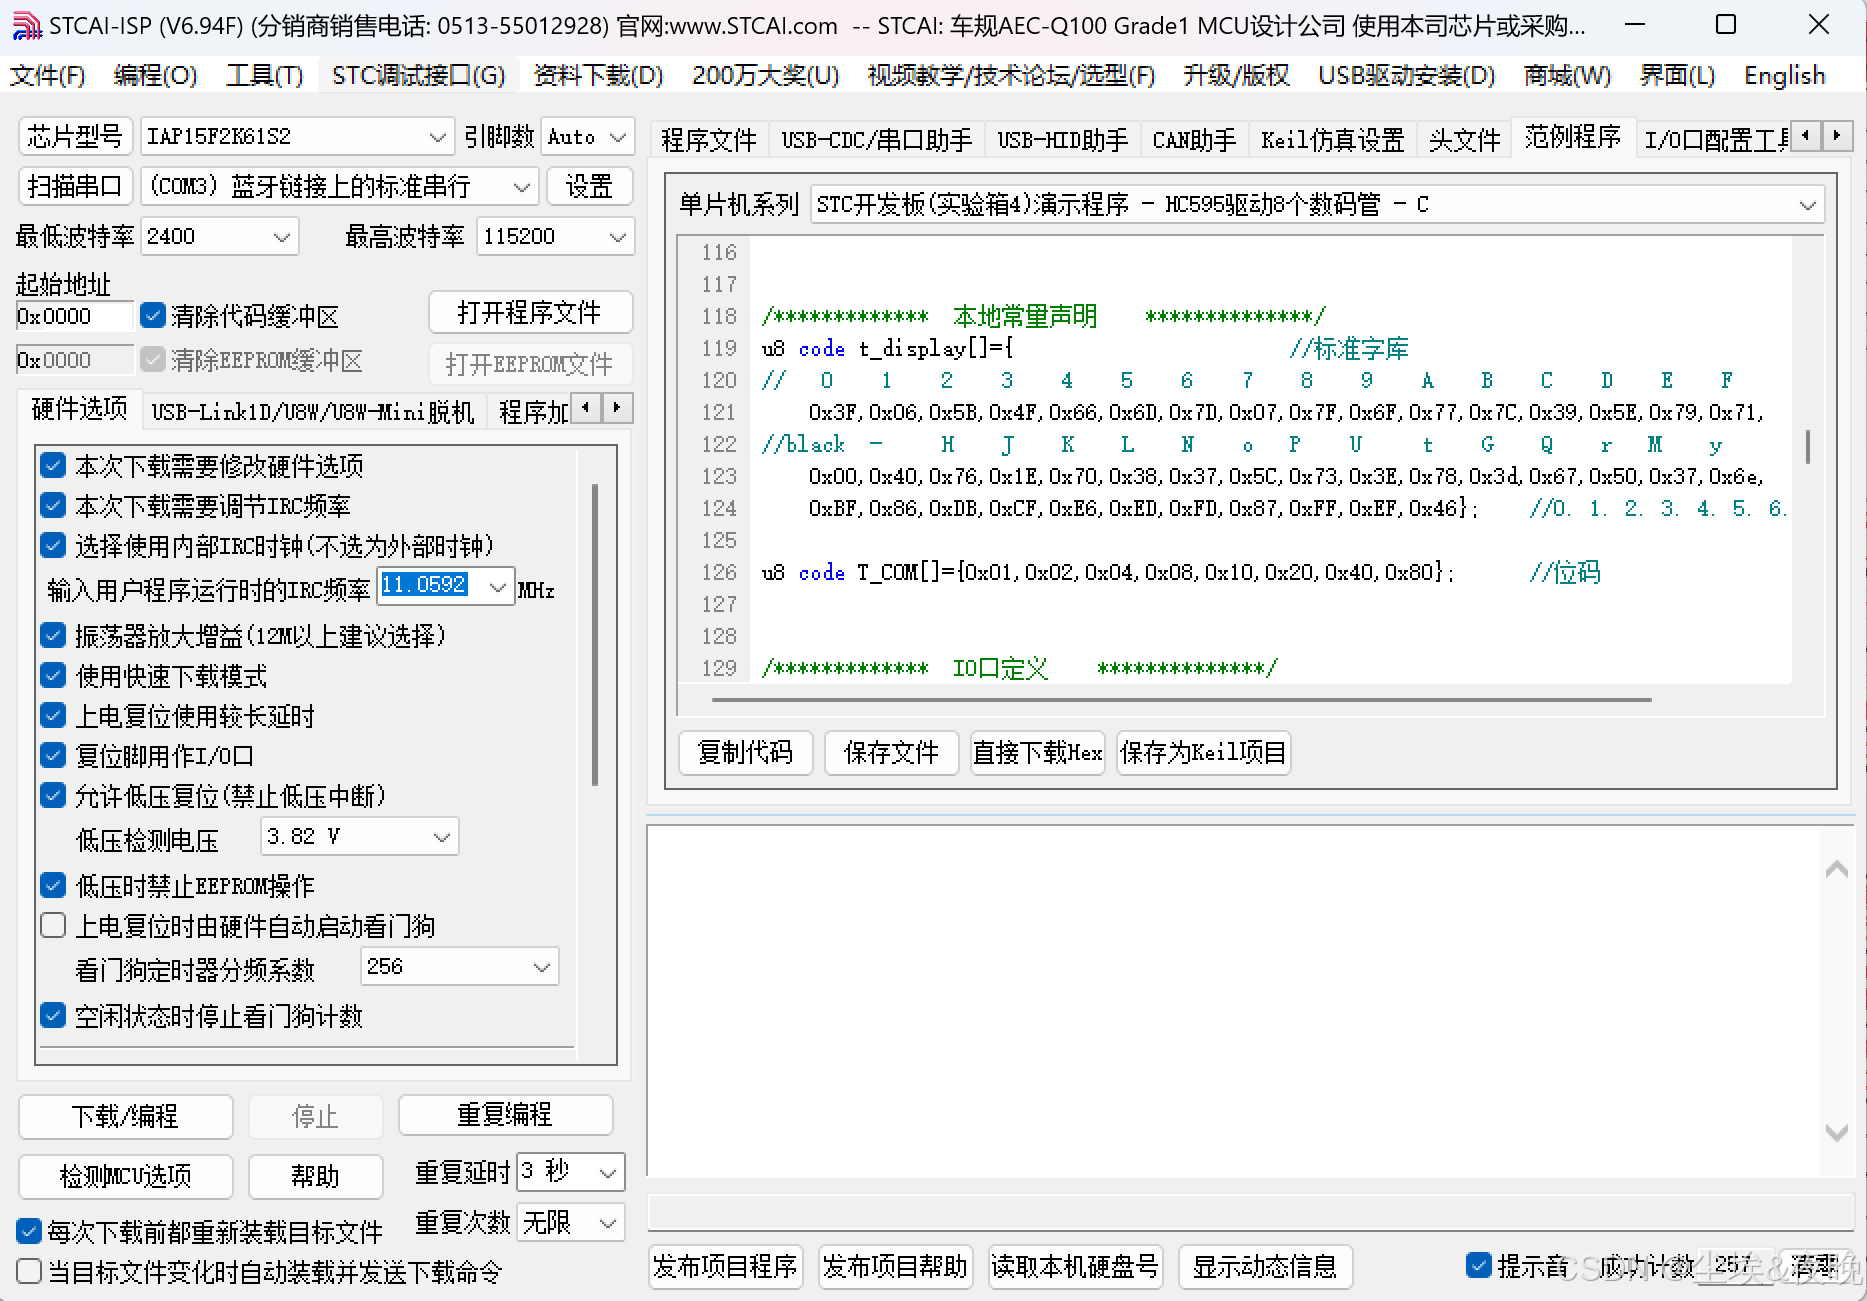Screen dimensions: 1867x1301
Task: Open 最低波特率 2400 dropdown
Action: tap(219, 236)
